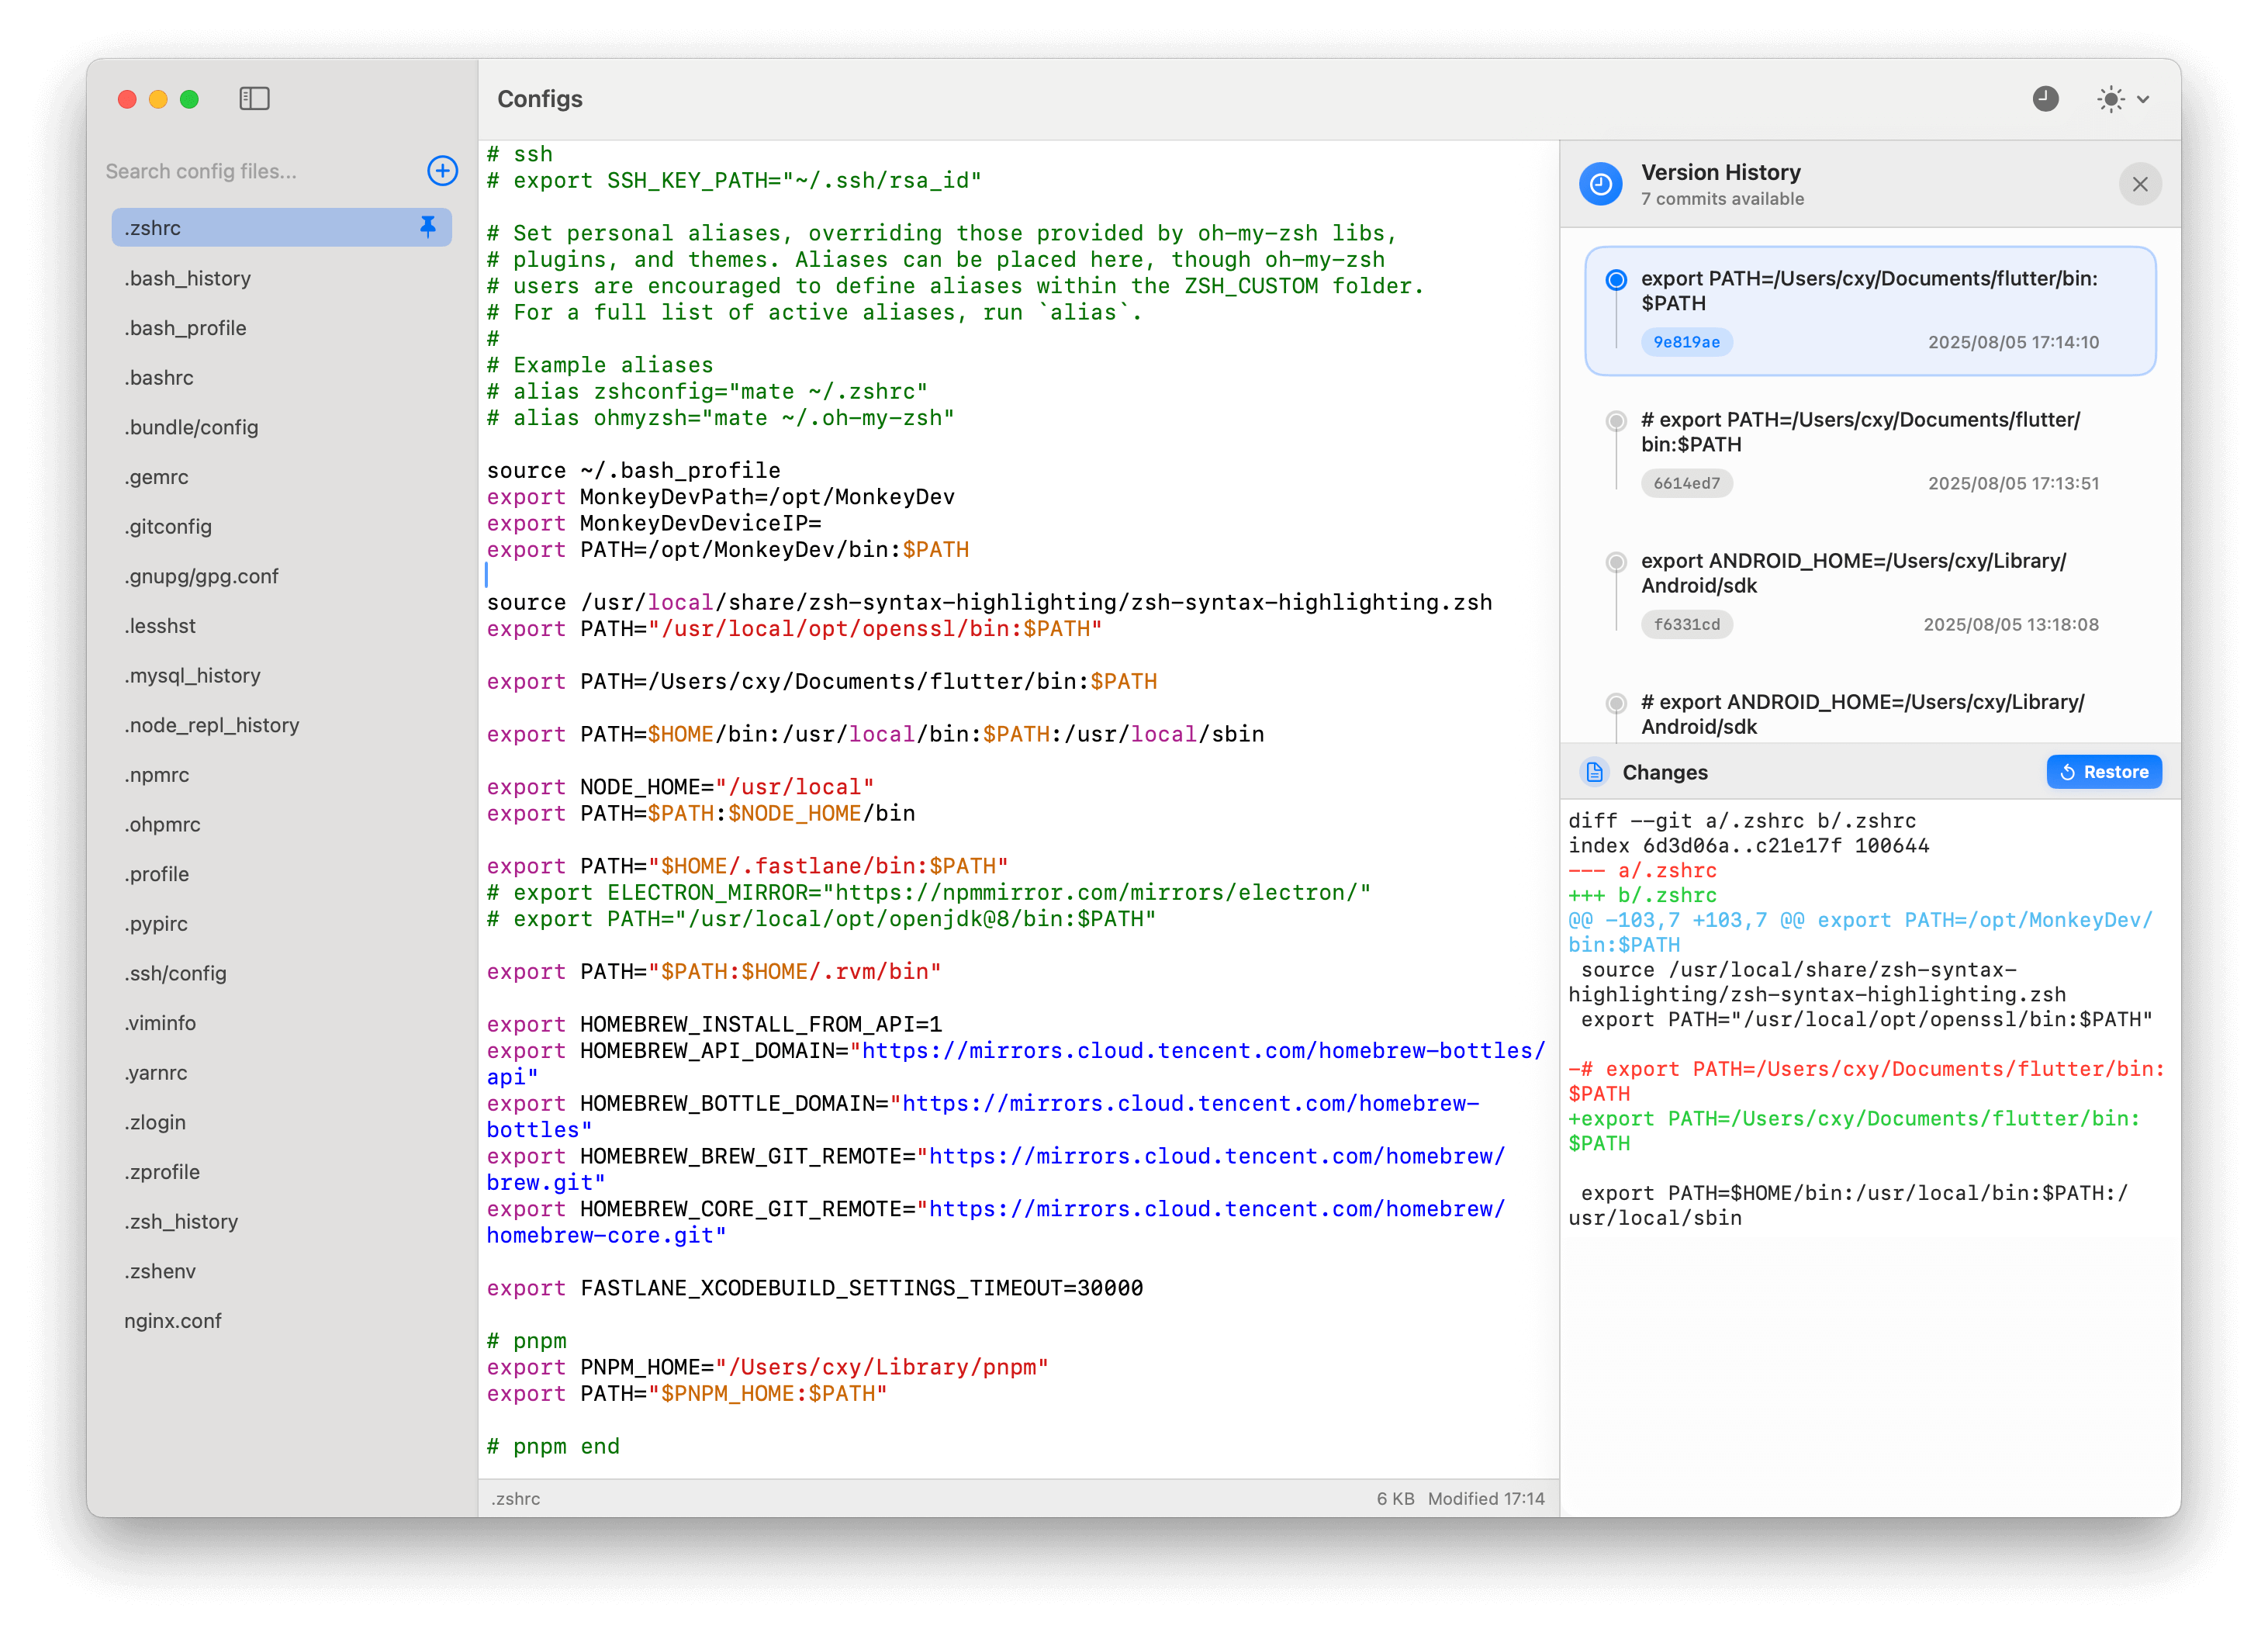Open the .ssh/config file
The width and height of the screenshot is (2268, 1632).
[175, 973]
